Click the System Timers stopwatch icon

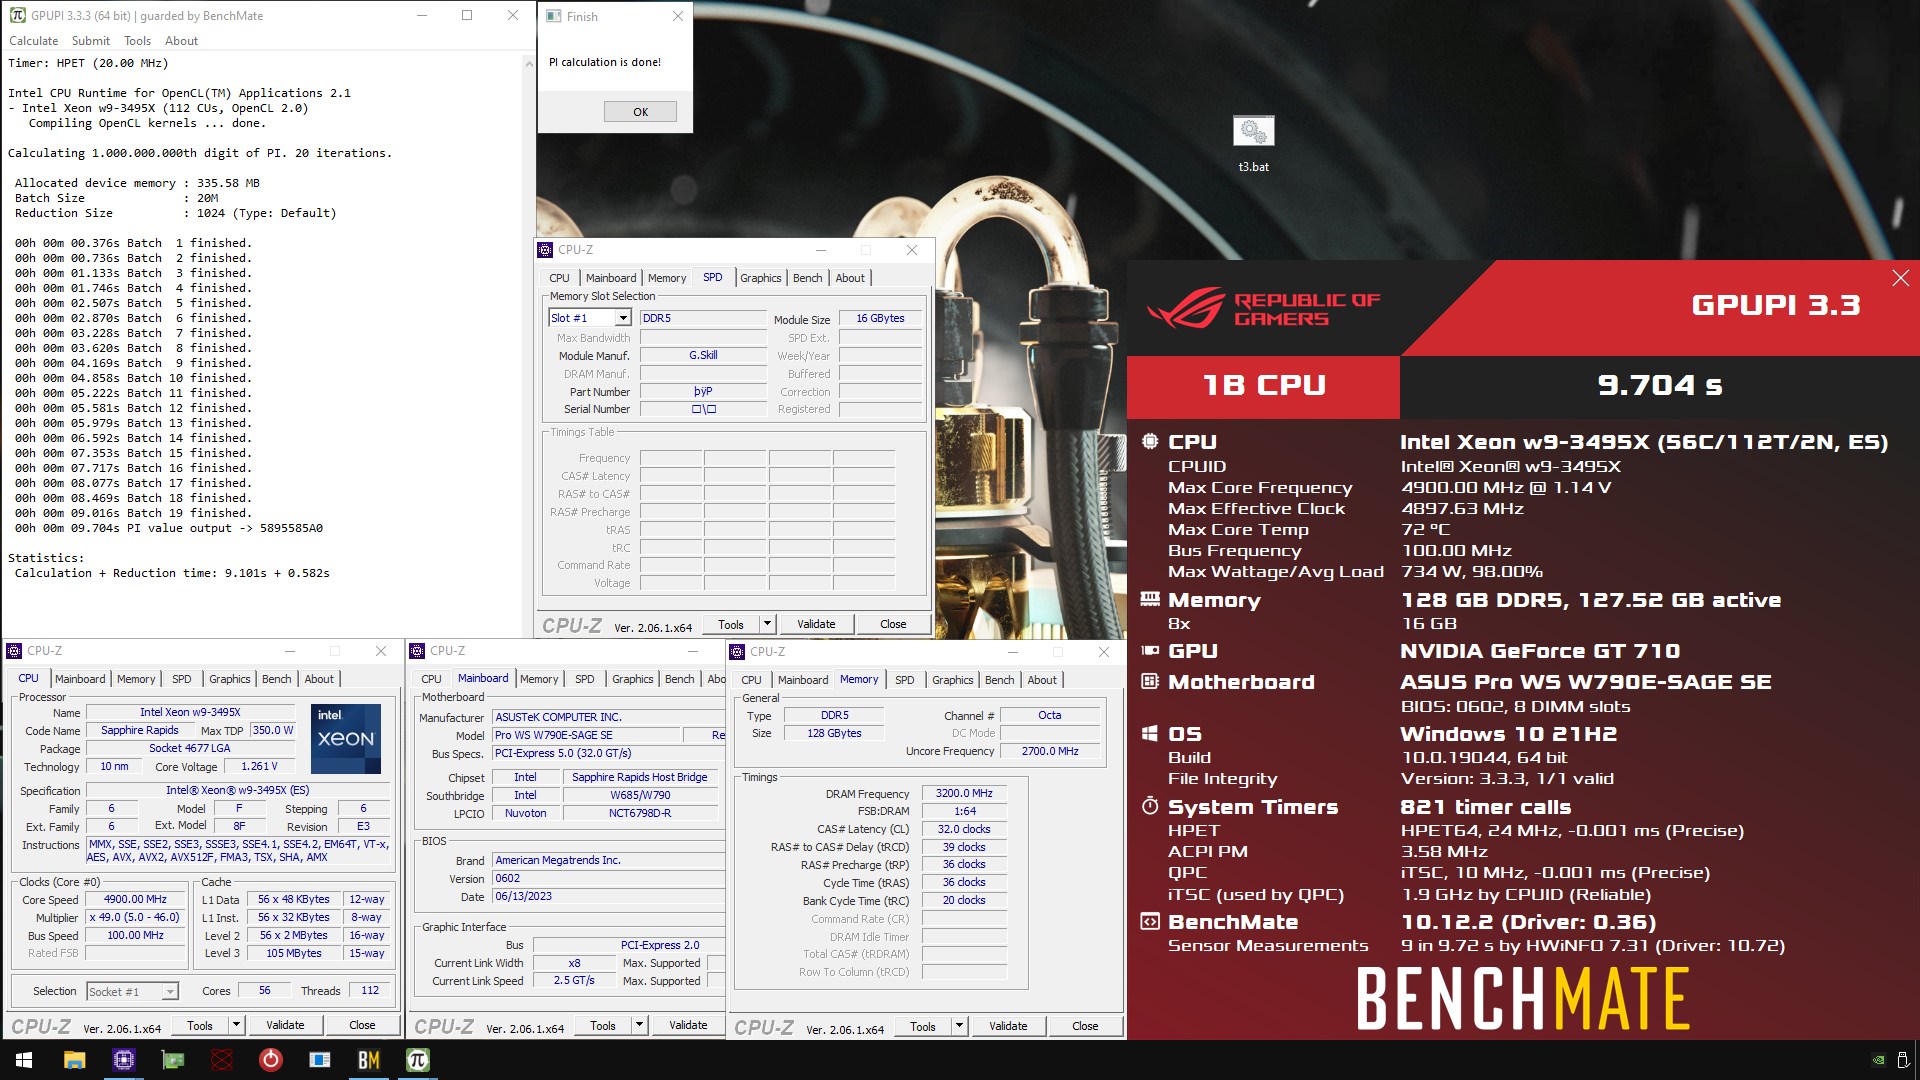[1150, 806]
